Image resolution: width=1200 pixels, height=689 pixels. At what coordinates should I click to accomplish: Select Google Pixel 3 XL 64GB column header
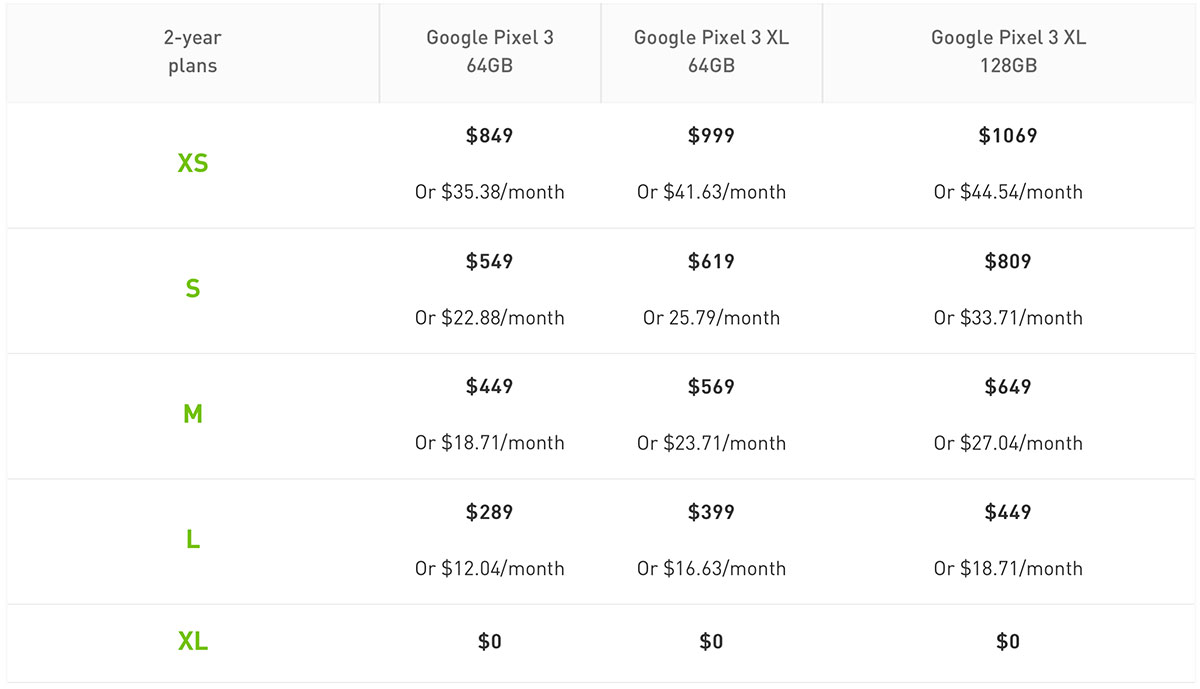(x=711, y=52)
